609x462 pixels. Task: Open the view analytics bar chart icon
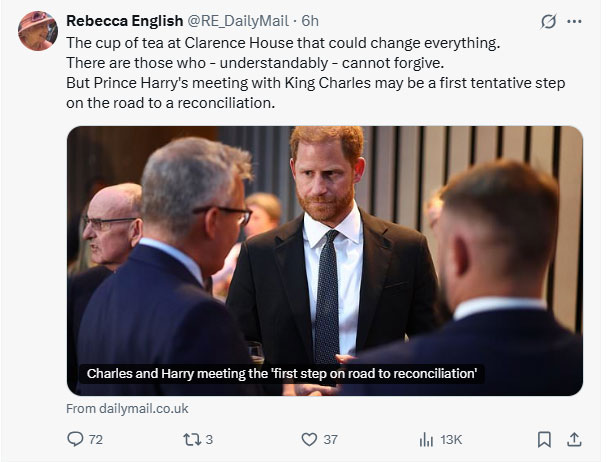[426, 439]
